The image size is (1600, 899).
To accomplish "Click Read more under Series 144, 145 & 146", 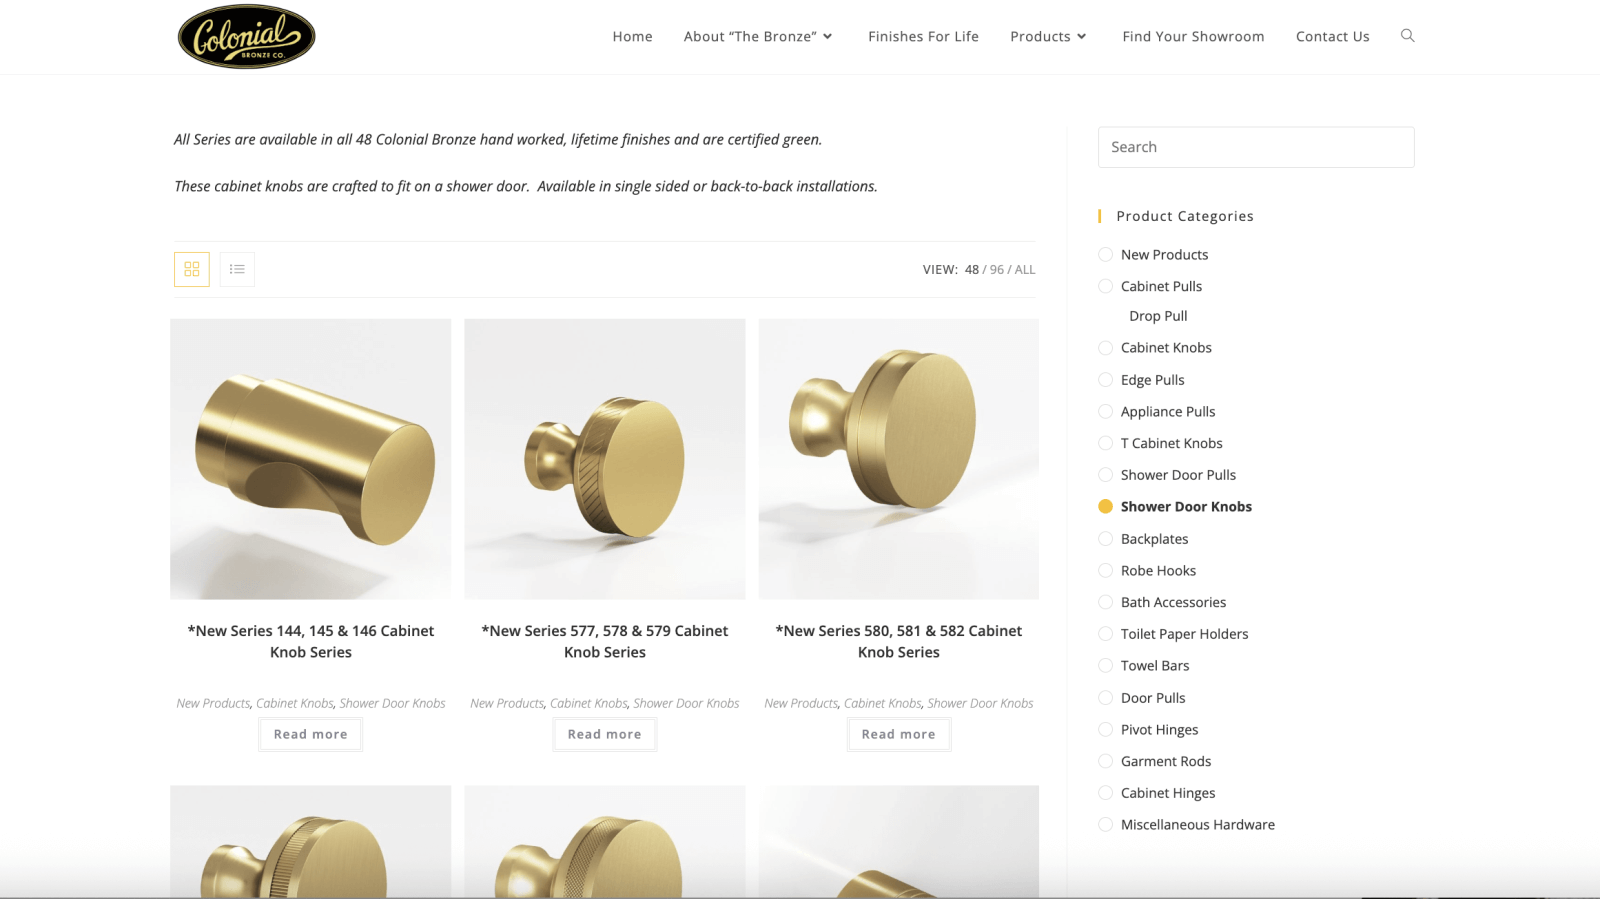I will 310,734.
